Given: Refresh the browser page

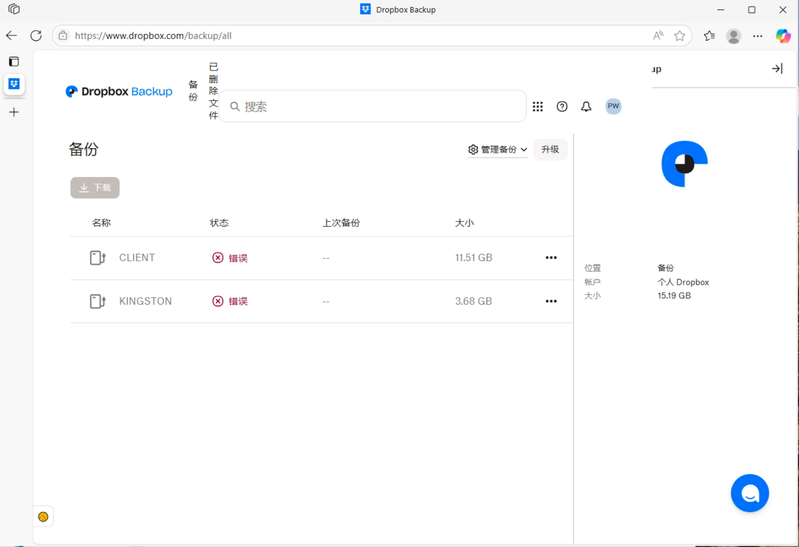Looking at the screenshot, I should (36, 36).
